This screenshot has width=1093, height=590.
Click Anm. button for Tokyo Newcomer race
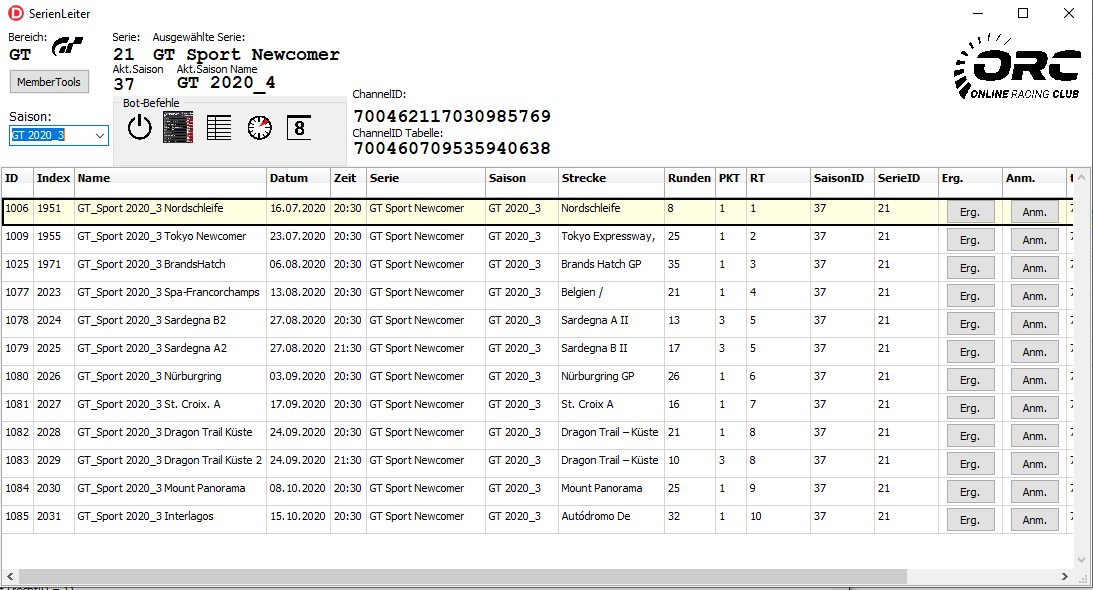pyautogui.click(x=1034, y=240)
